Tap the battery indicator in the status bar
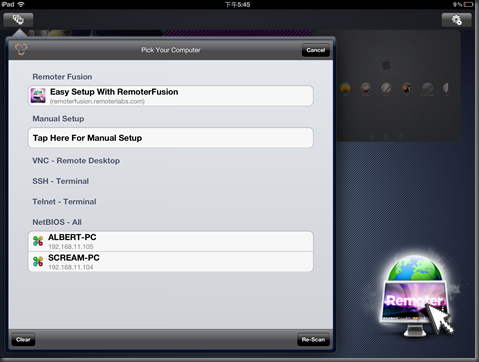This screenshot has width=479, height=362. [469, 4]
